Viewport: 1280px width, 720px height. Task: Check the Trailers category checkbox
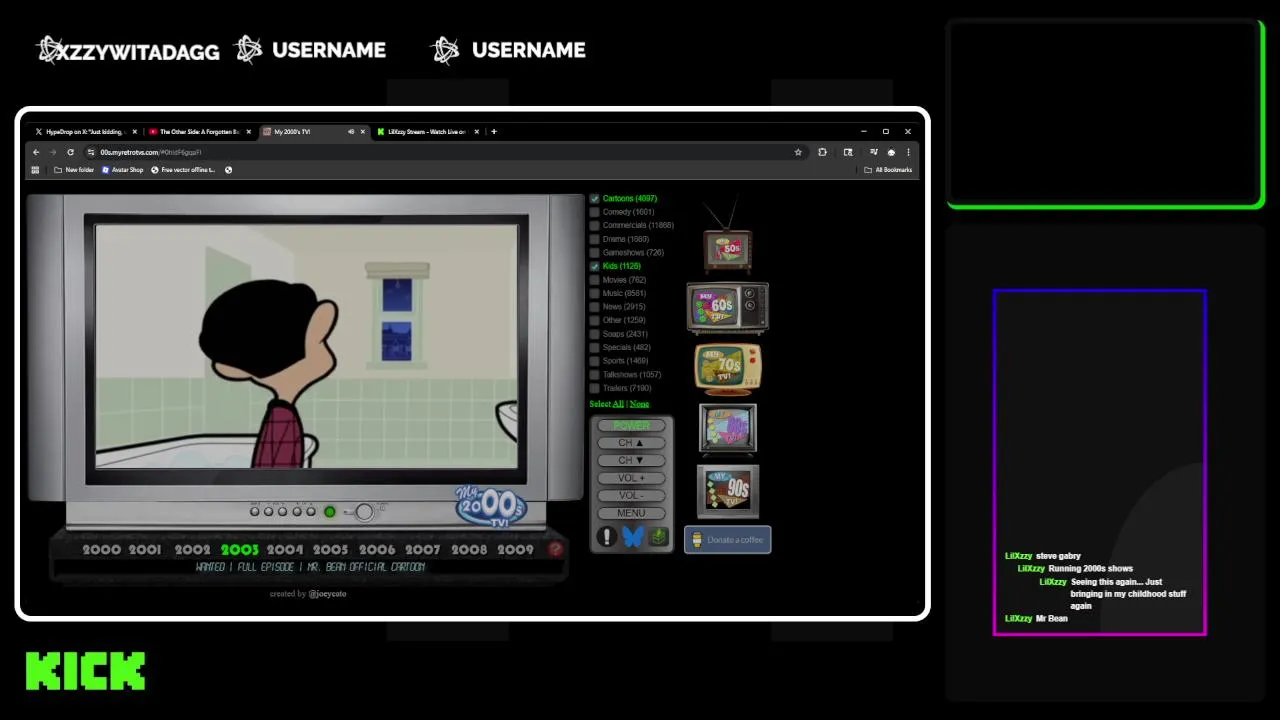tap(594, 388)
